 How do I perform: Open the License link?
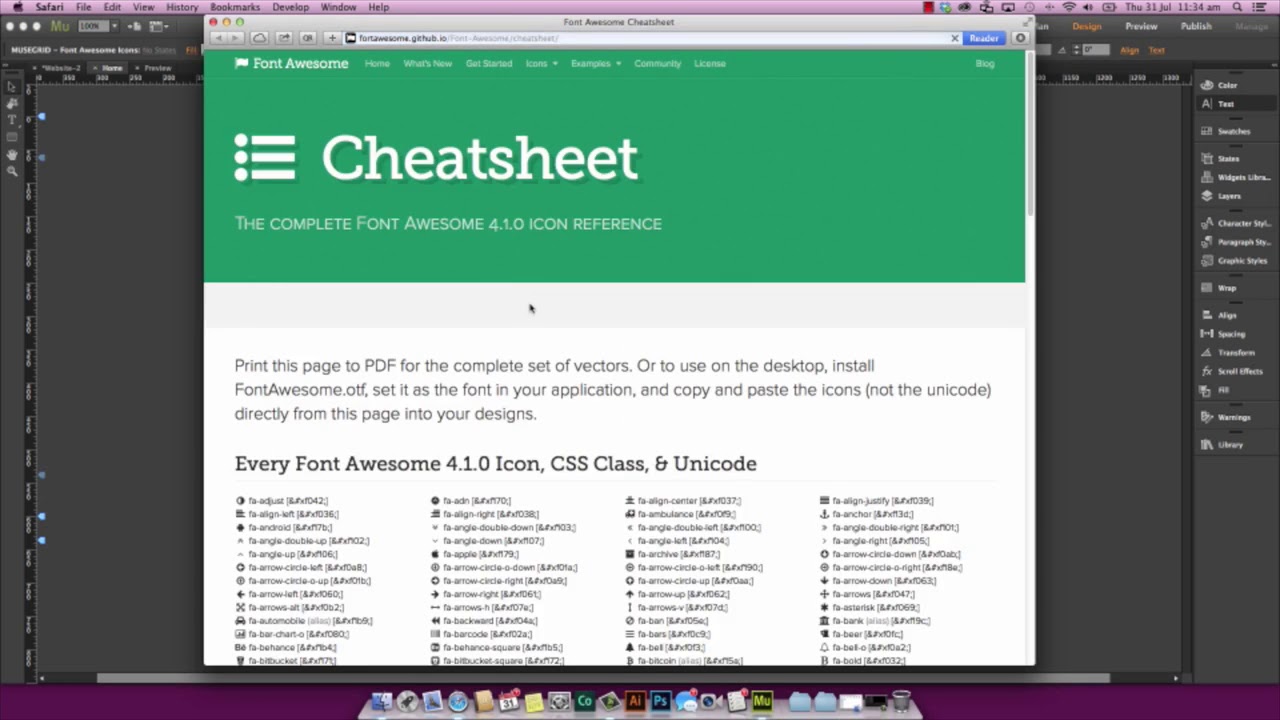(710, 63)
